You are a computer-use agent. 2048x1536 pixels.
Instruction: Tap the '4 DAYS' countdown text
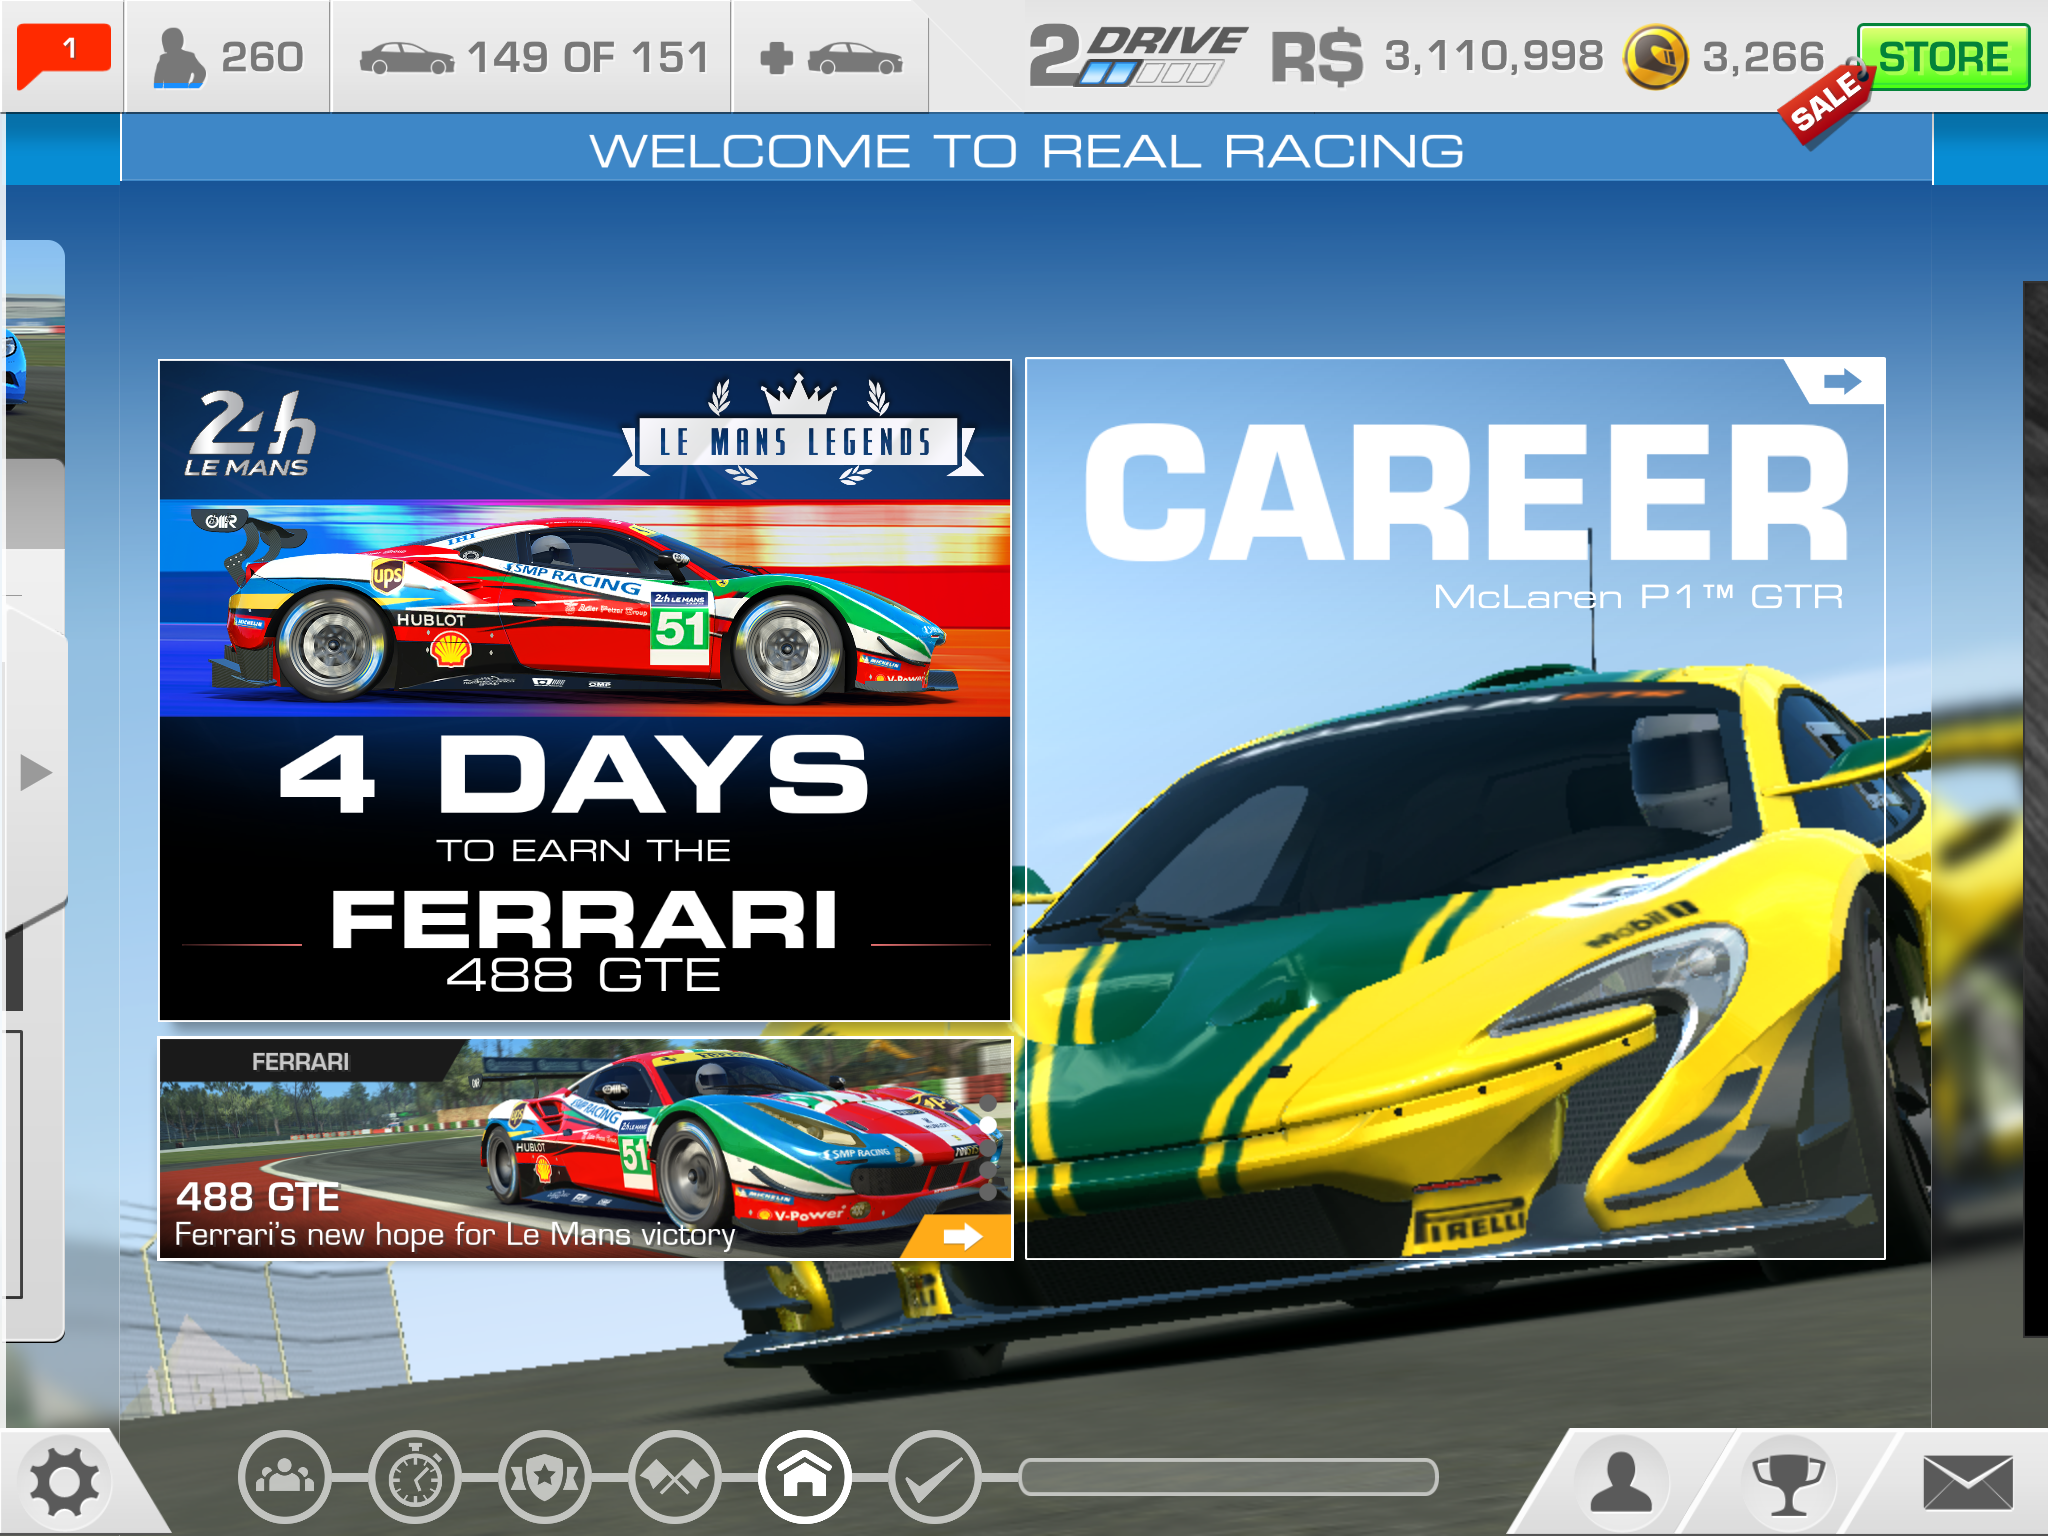pos(574,775)
